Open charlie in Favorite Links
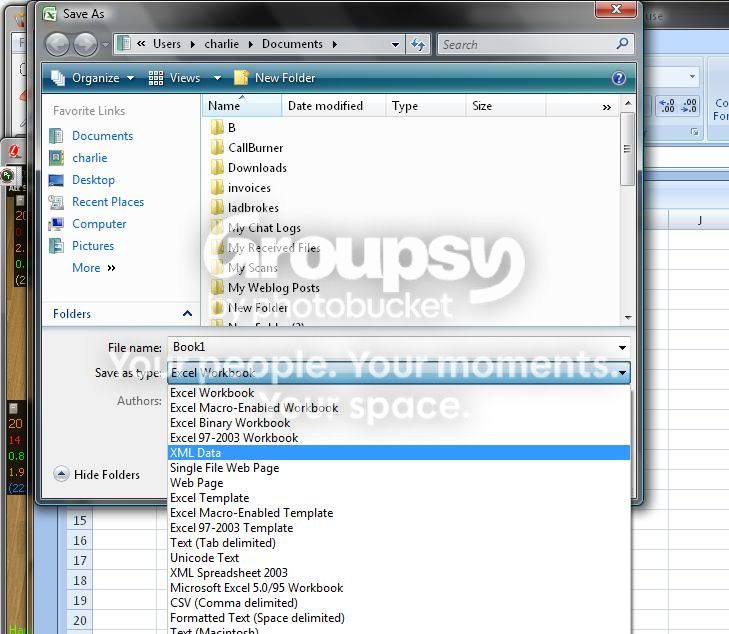Image resolution: width=729 pixels, height=634 pixels. click(90, 158)
